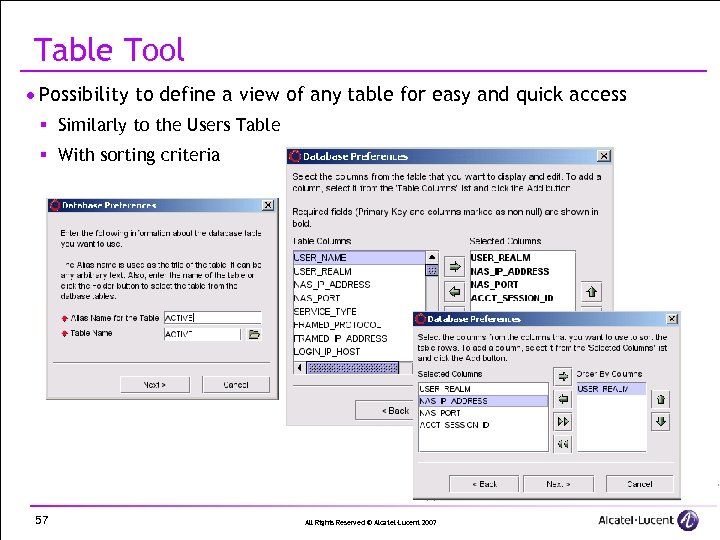Viewport: 720px width, 540px height.
Task: Click the remove arrow in the sorting dialog
Action: pos(563,399)
